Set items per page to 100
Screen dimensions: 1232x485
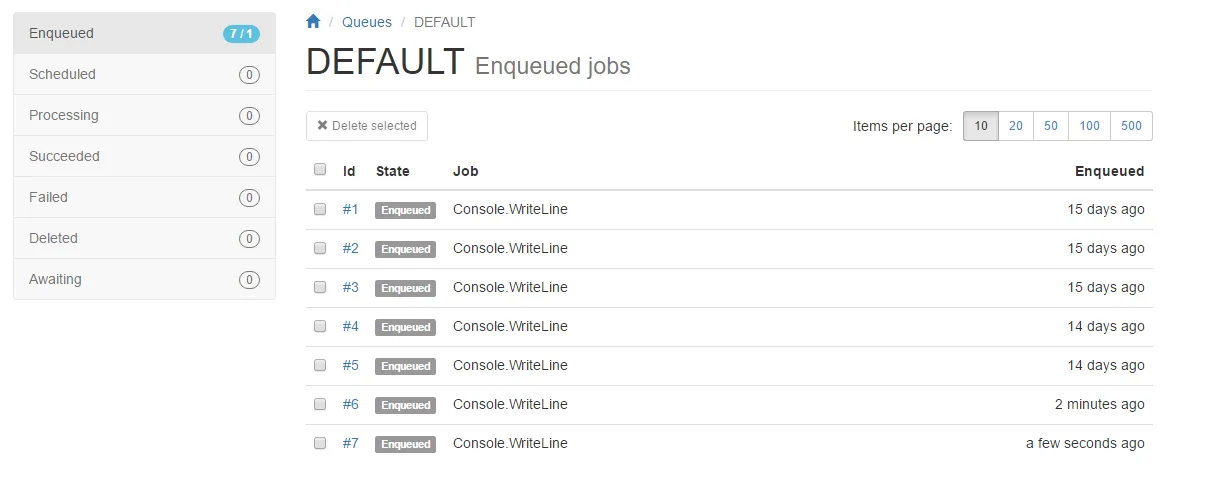[1090, 126]
